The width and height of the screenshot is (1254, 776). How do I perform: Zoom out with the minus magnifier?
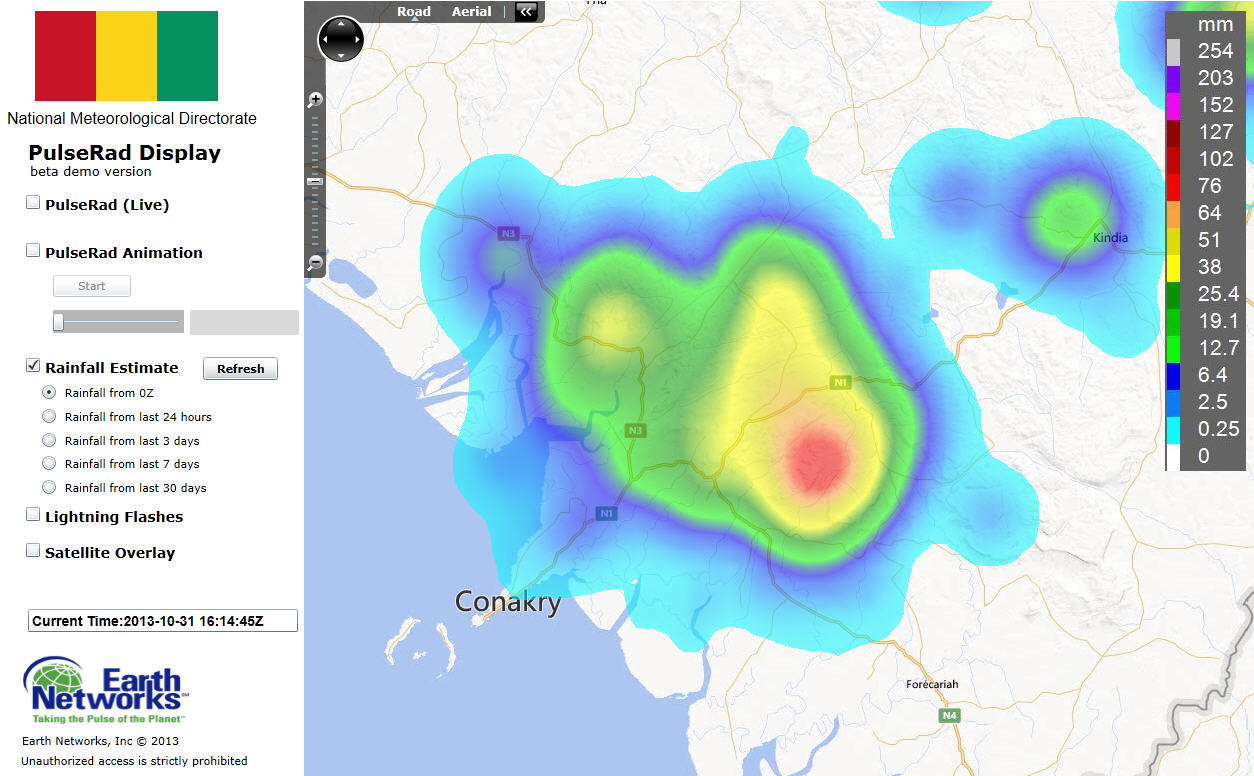315,263
